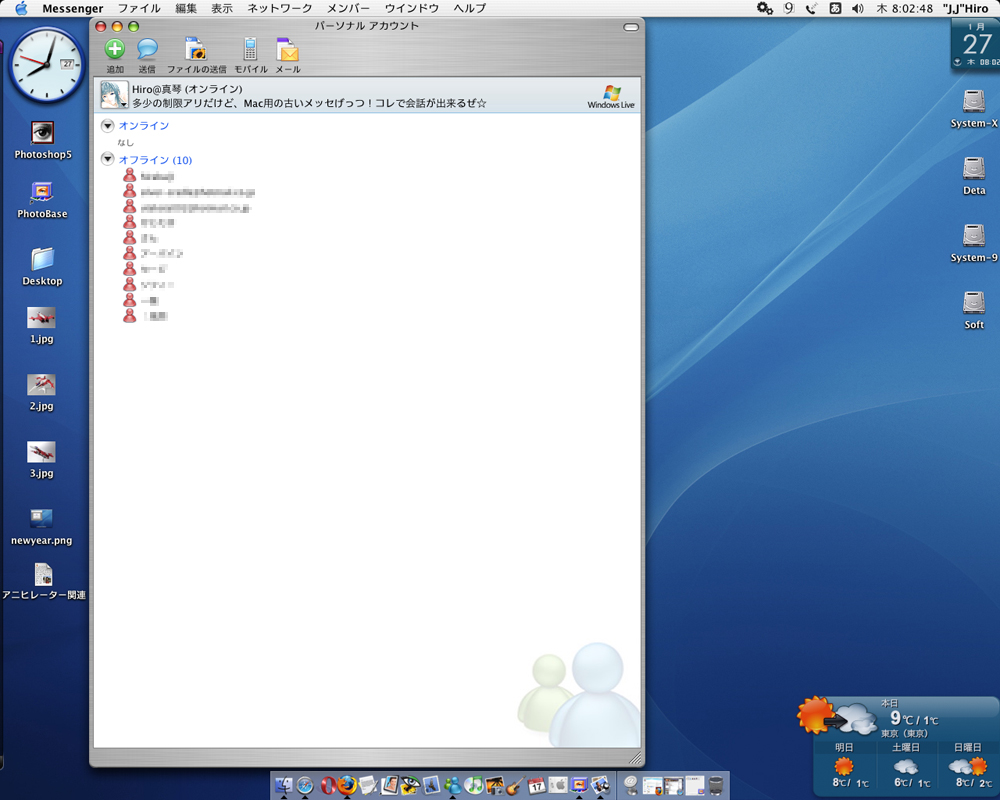Image resolution: width=1000 pixels, height=800 pixels.
Task: Open the あ input method menu
Action: click(x=835, y=8)
